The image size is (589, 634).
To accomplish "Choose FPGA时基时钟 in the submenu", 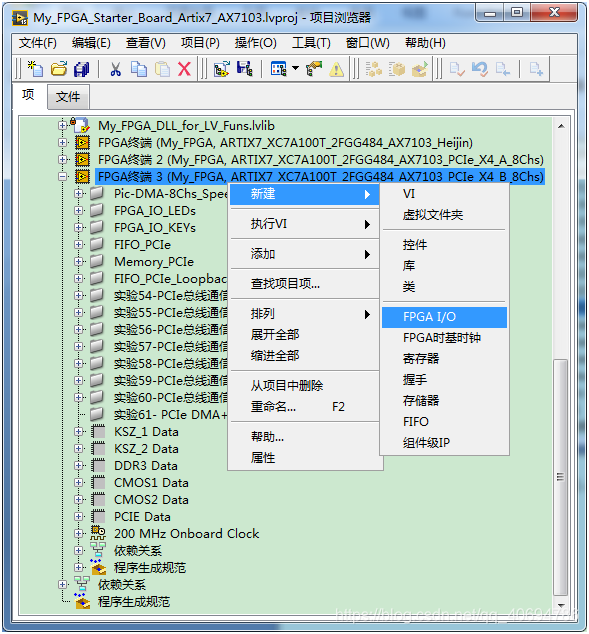I will pyautogui.click(x=444, y=338).
